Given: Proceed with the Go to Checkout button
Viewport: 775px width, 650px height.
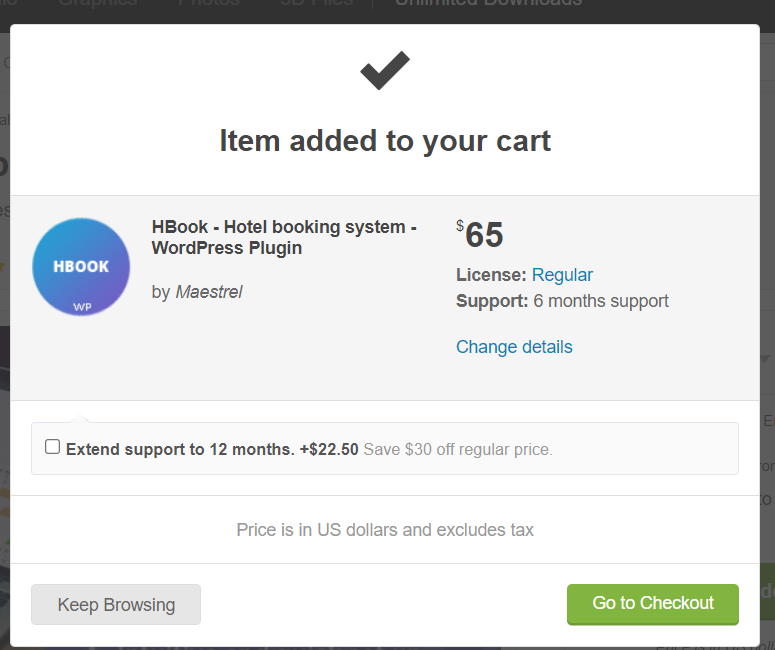Looking at the screenshot, I should [652, 604].
